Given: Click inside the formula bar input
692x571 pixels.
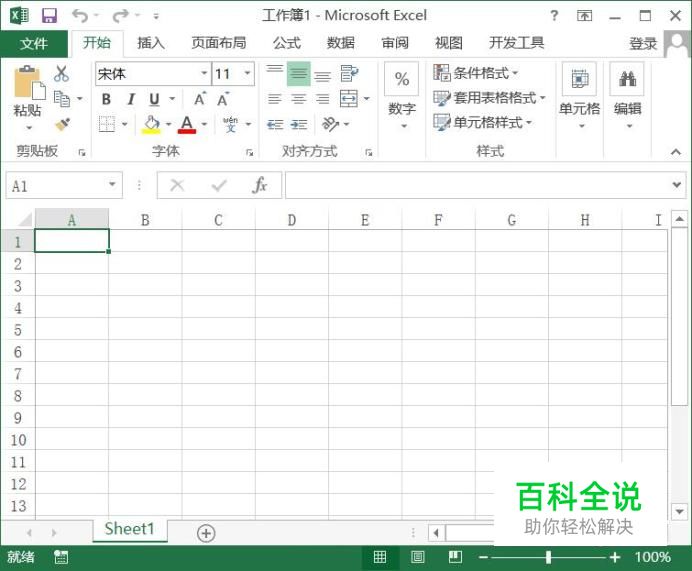Looking at the screenshot, I should point(478,185).
